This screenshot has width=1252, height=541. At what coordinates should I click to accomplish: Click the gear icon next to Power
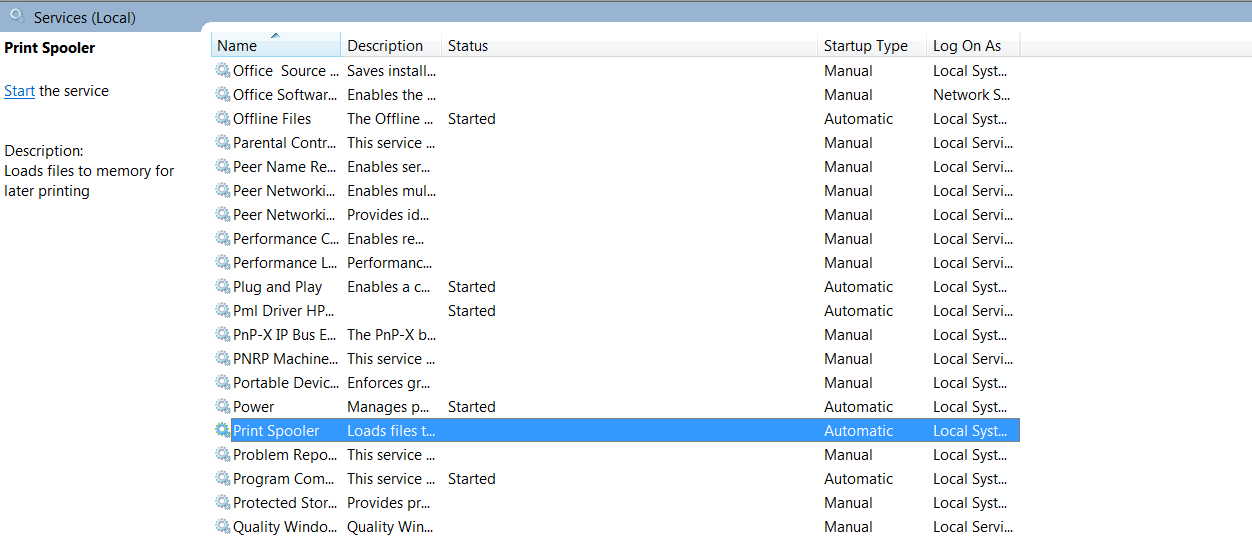pos(223,407)
